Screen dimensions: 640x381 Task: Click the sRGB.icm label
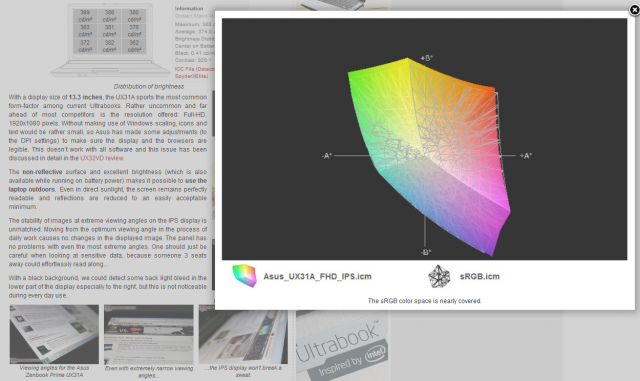coord(479,276)
